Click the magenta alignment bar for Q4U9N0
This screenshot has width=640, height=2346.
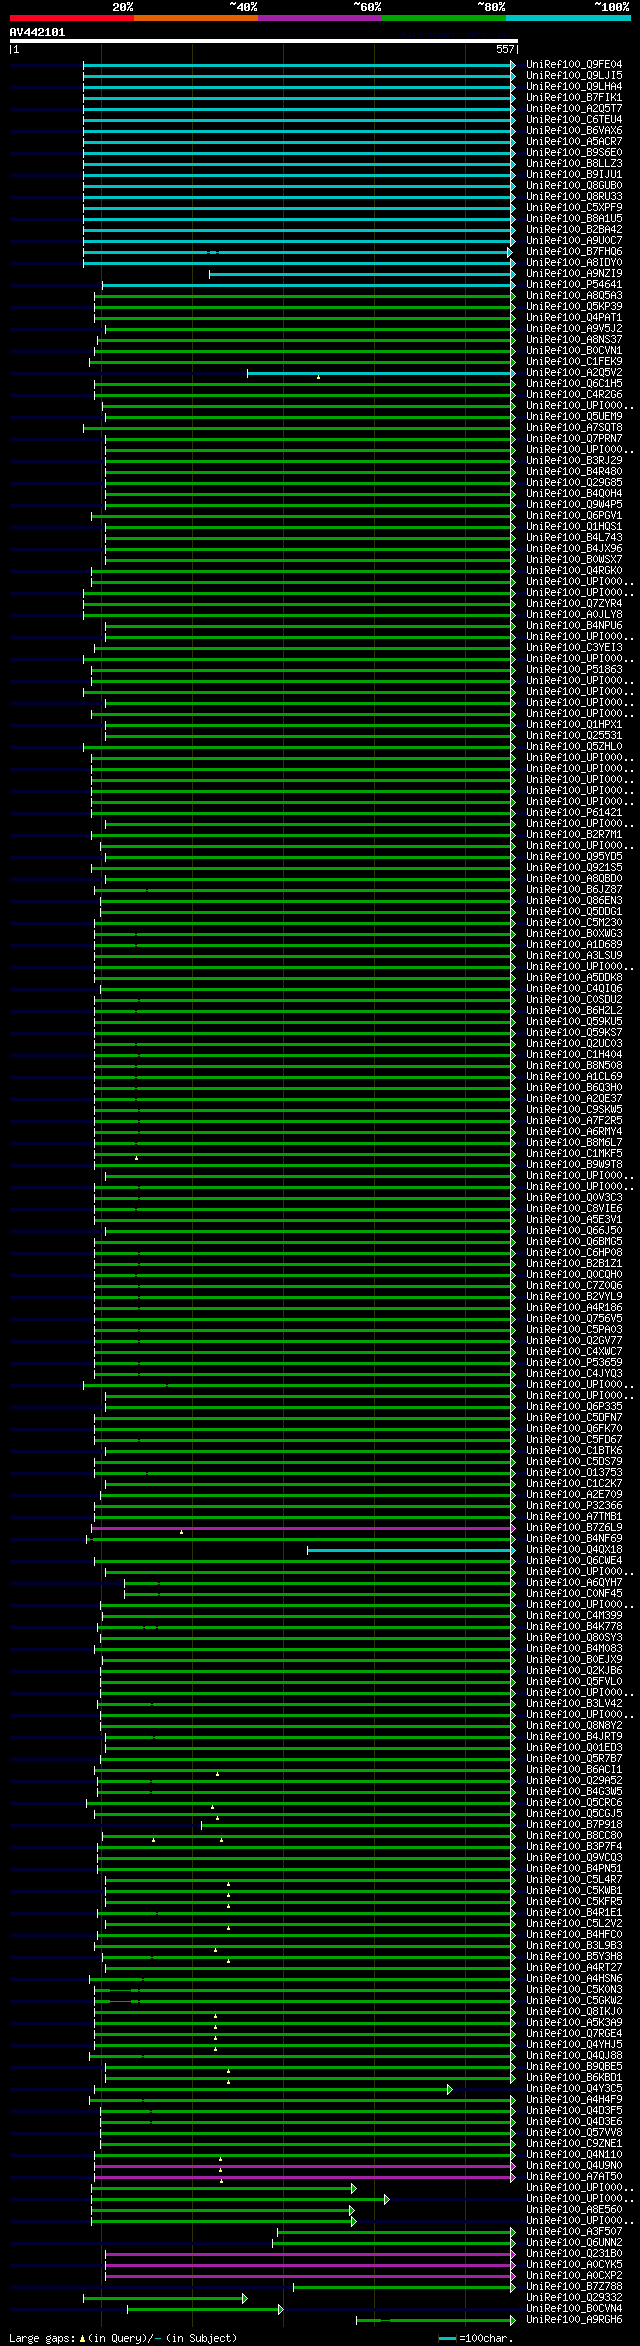click(x=305, y=2166)
